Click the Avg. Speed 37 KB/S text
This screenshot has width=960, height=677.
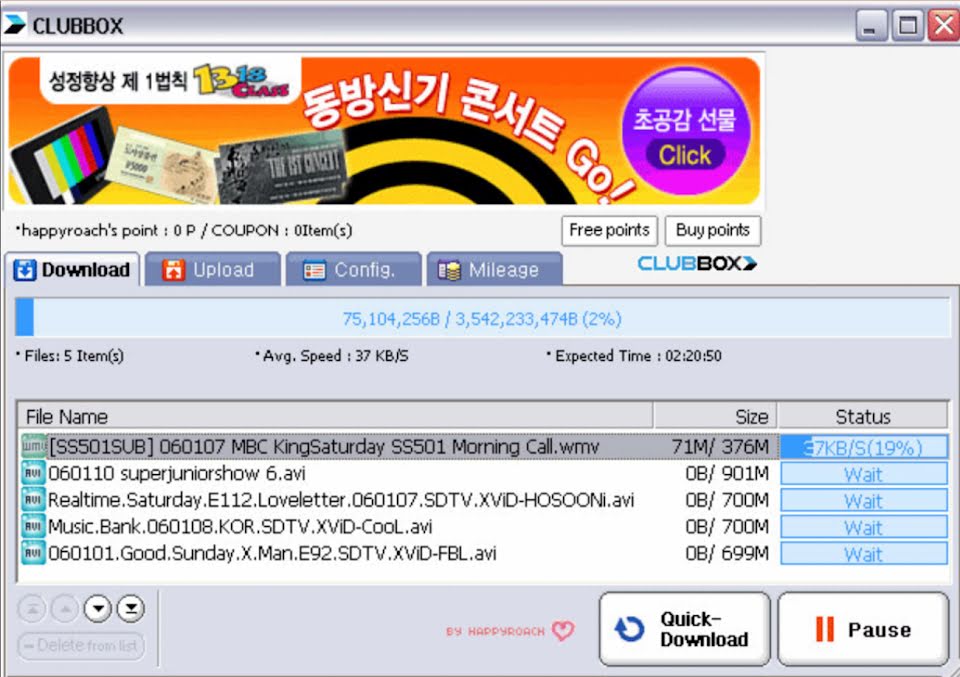coord(331,356)
